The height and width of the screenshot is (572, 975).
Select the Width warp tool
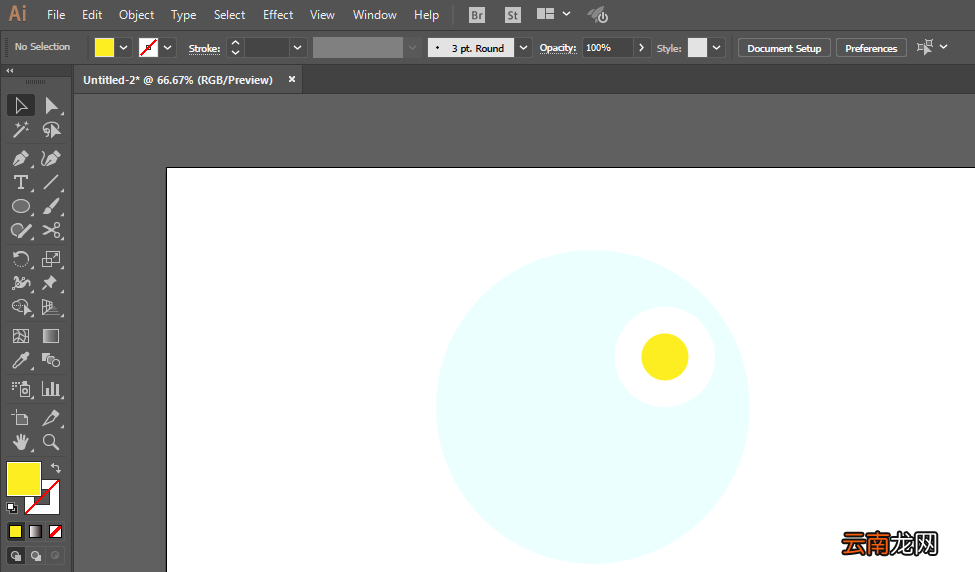[x=21, y=283]
